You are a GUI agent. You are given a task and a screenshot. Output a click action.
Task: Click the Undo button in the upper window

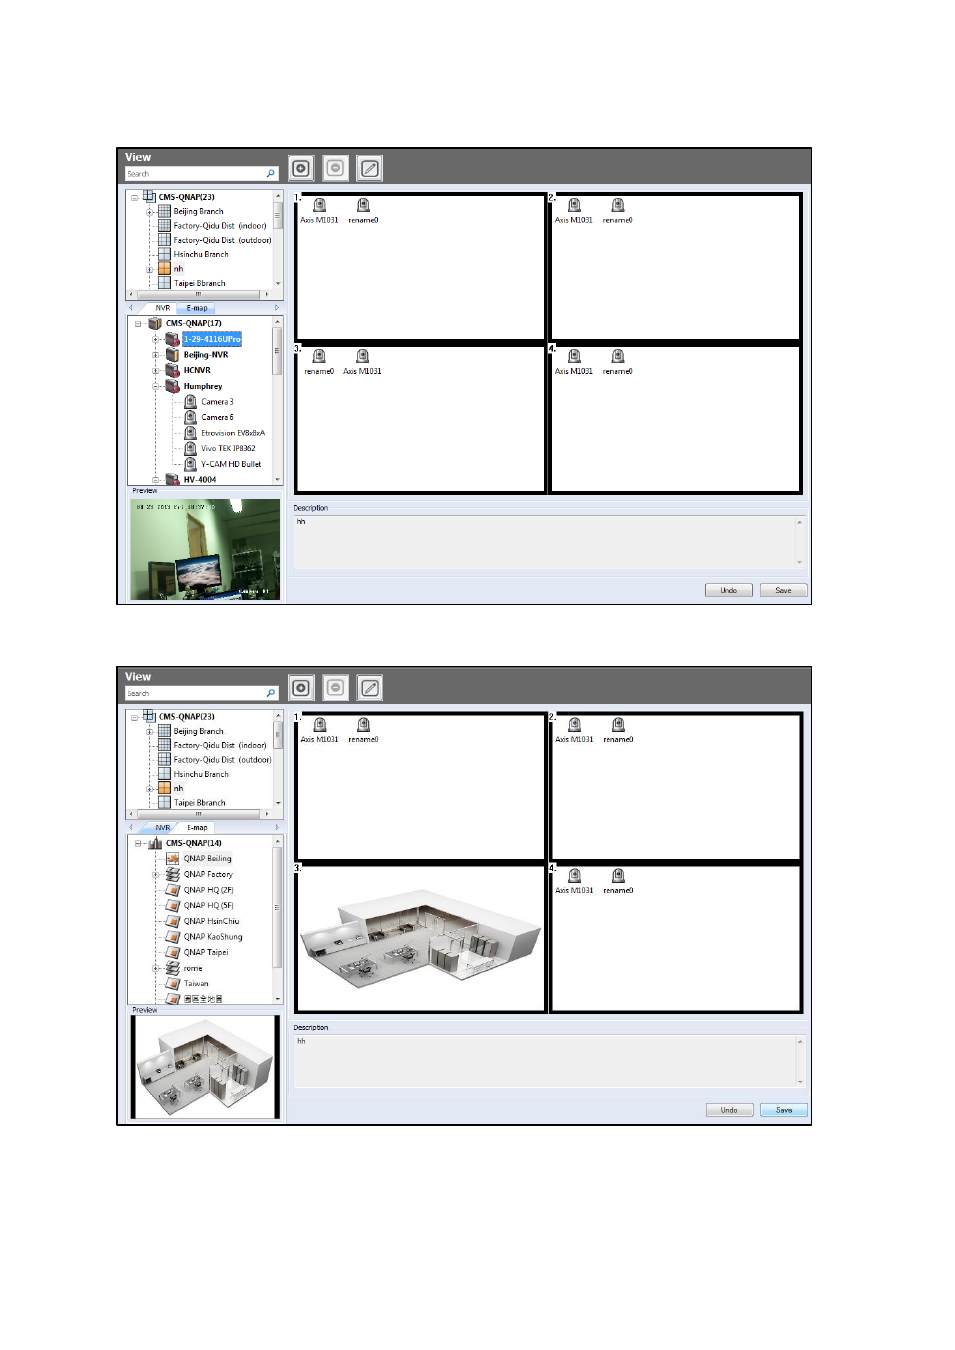click(x=729, y=590)
